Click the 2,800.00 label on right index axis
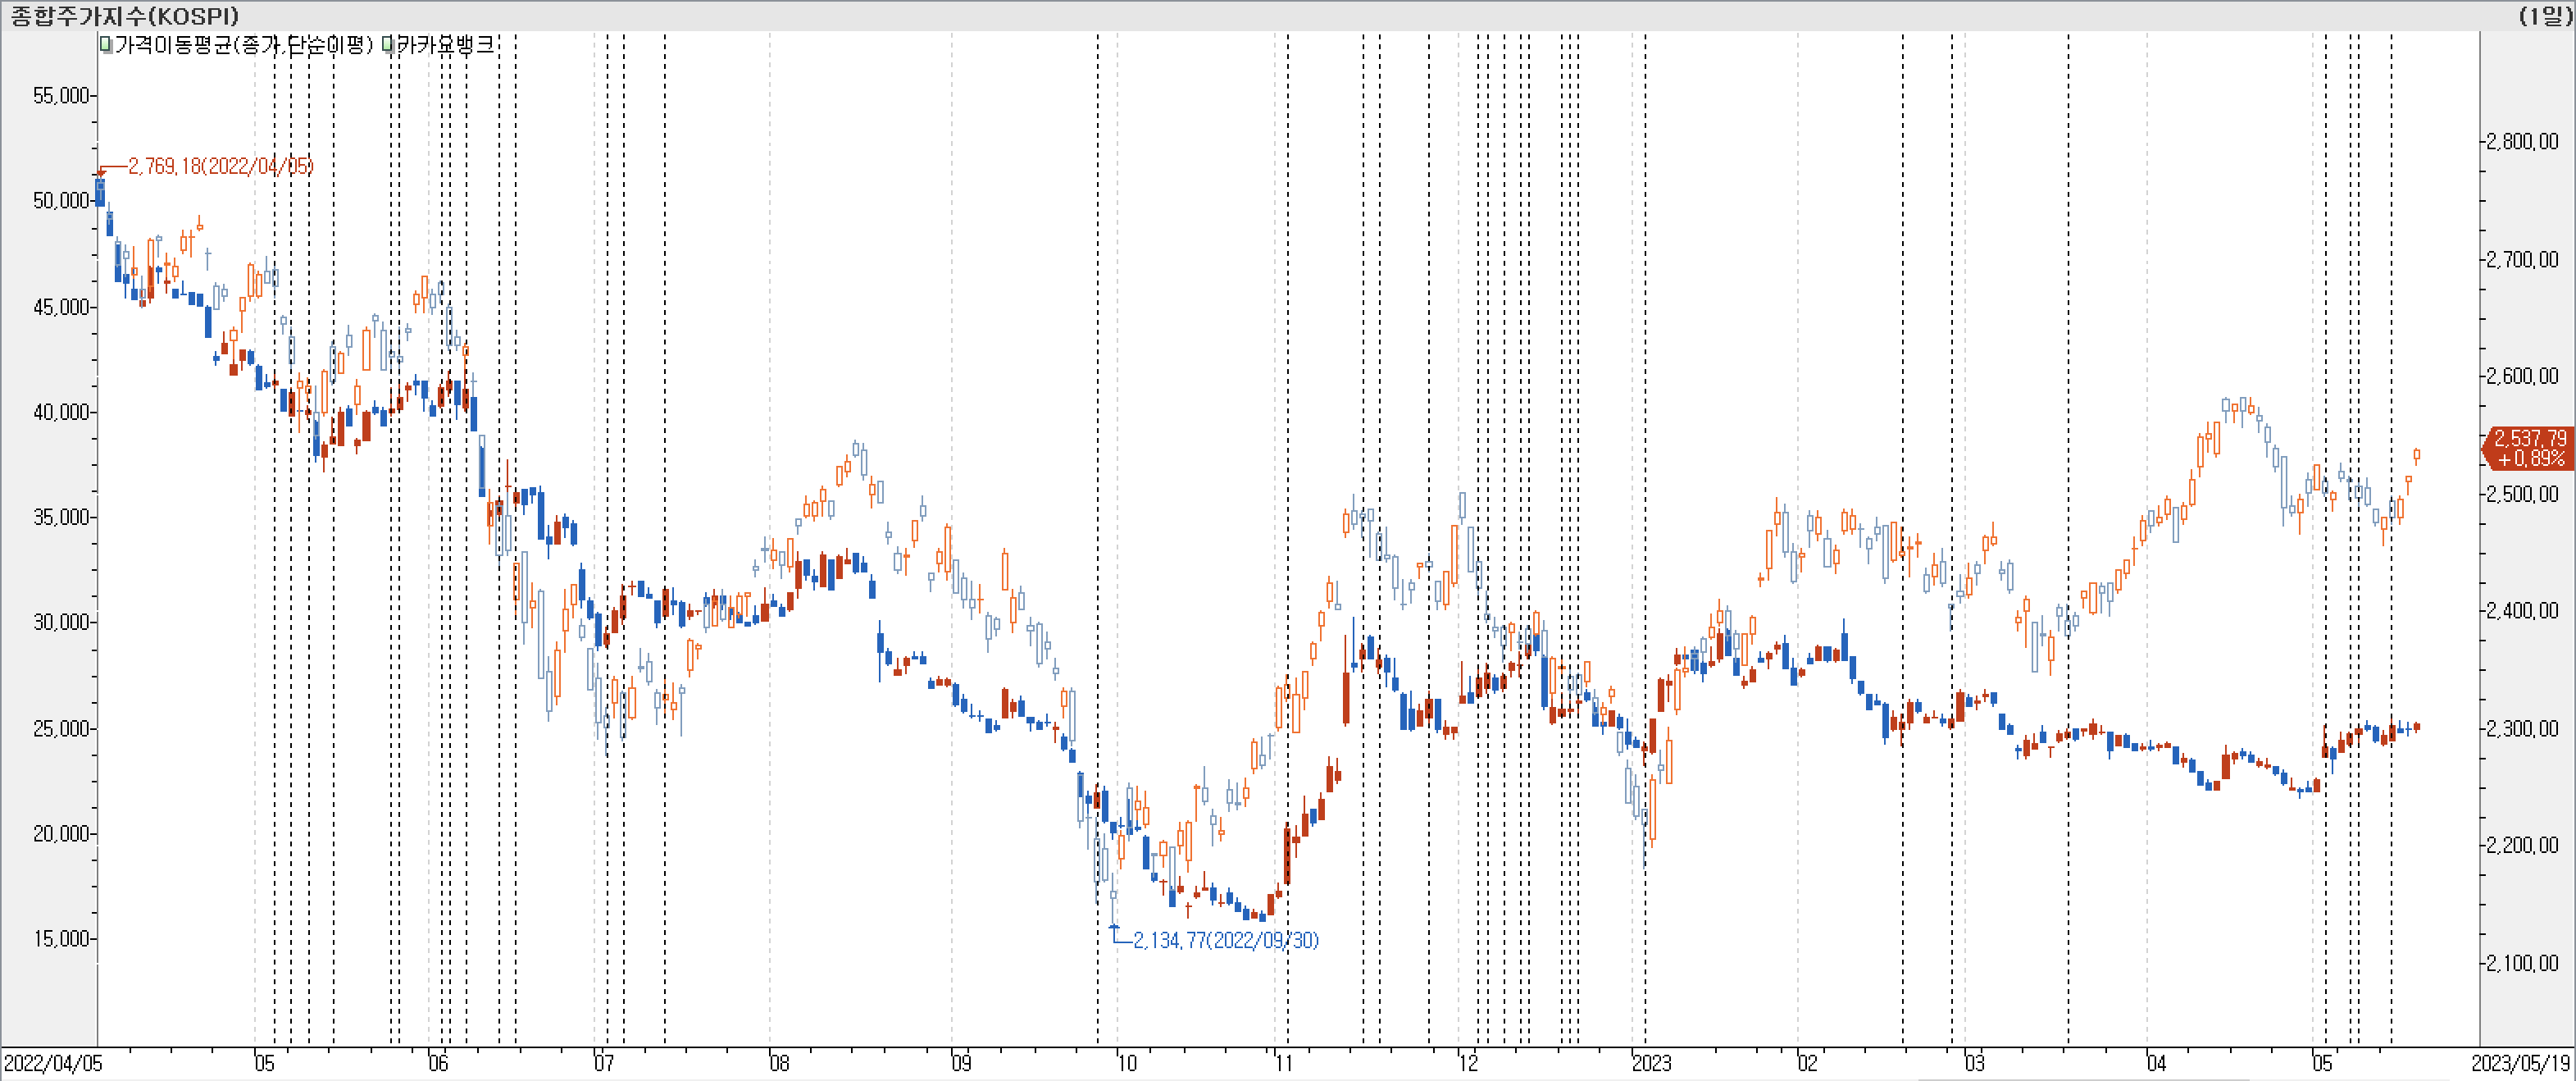The height and width of the screenshot is (1081, 2576). coord(2523,141)
